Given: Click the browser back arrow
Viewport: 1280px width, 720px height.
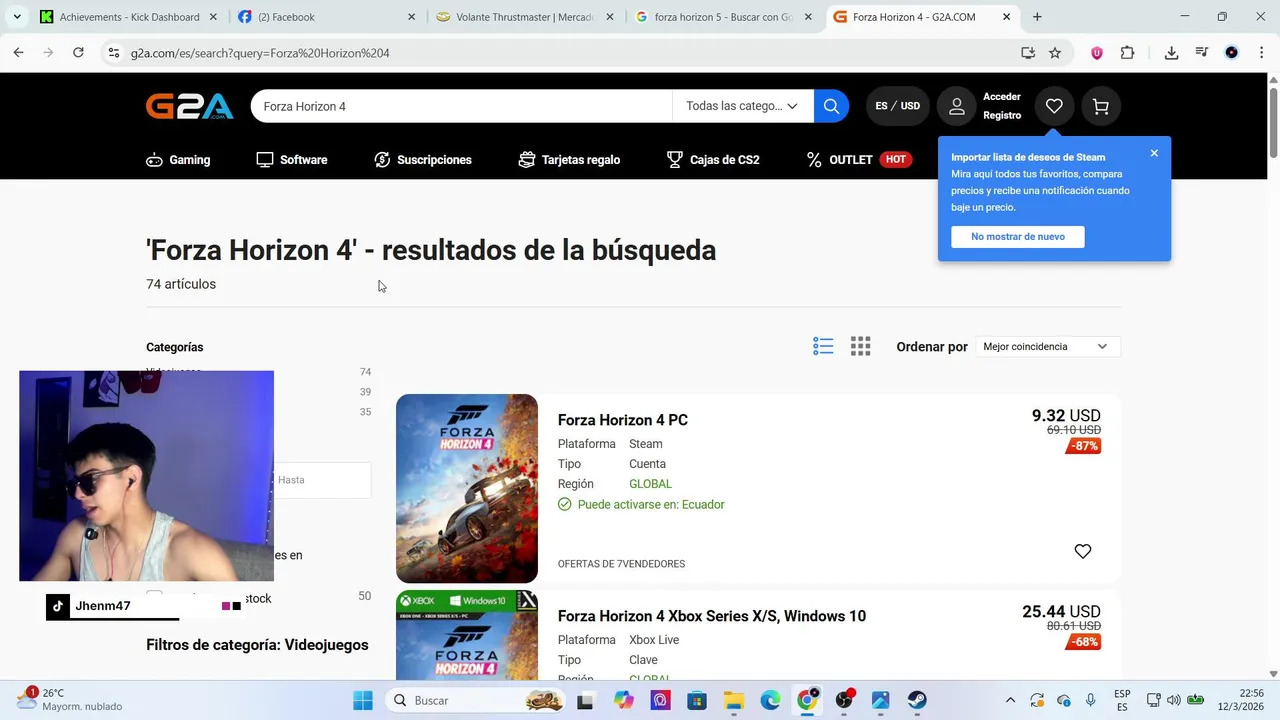Looking at the screenshot, I should [x=18, y=53].
